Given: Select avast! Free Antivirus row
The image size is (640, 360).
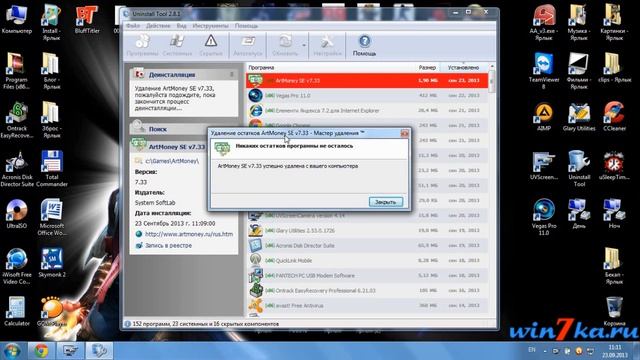Looking at the screenshot, I should point(367,306).
